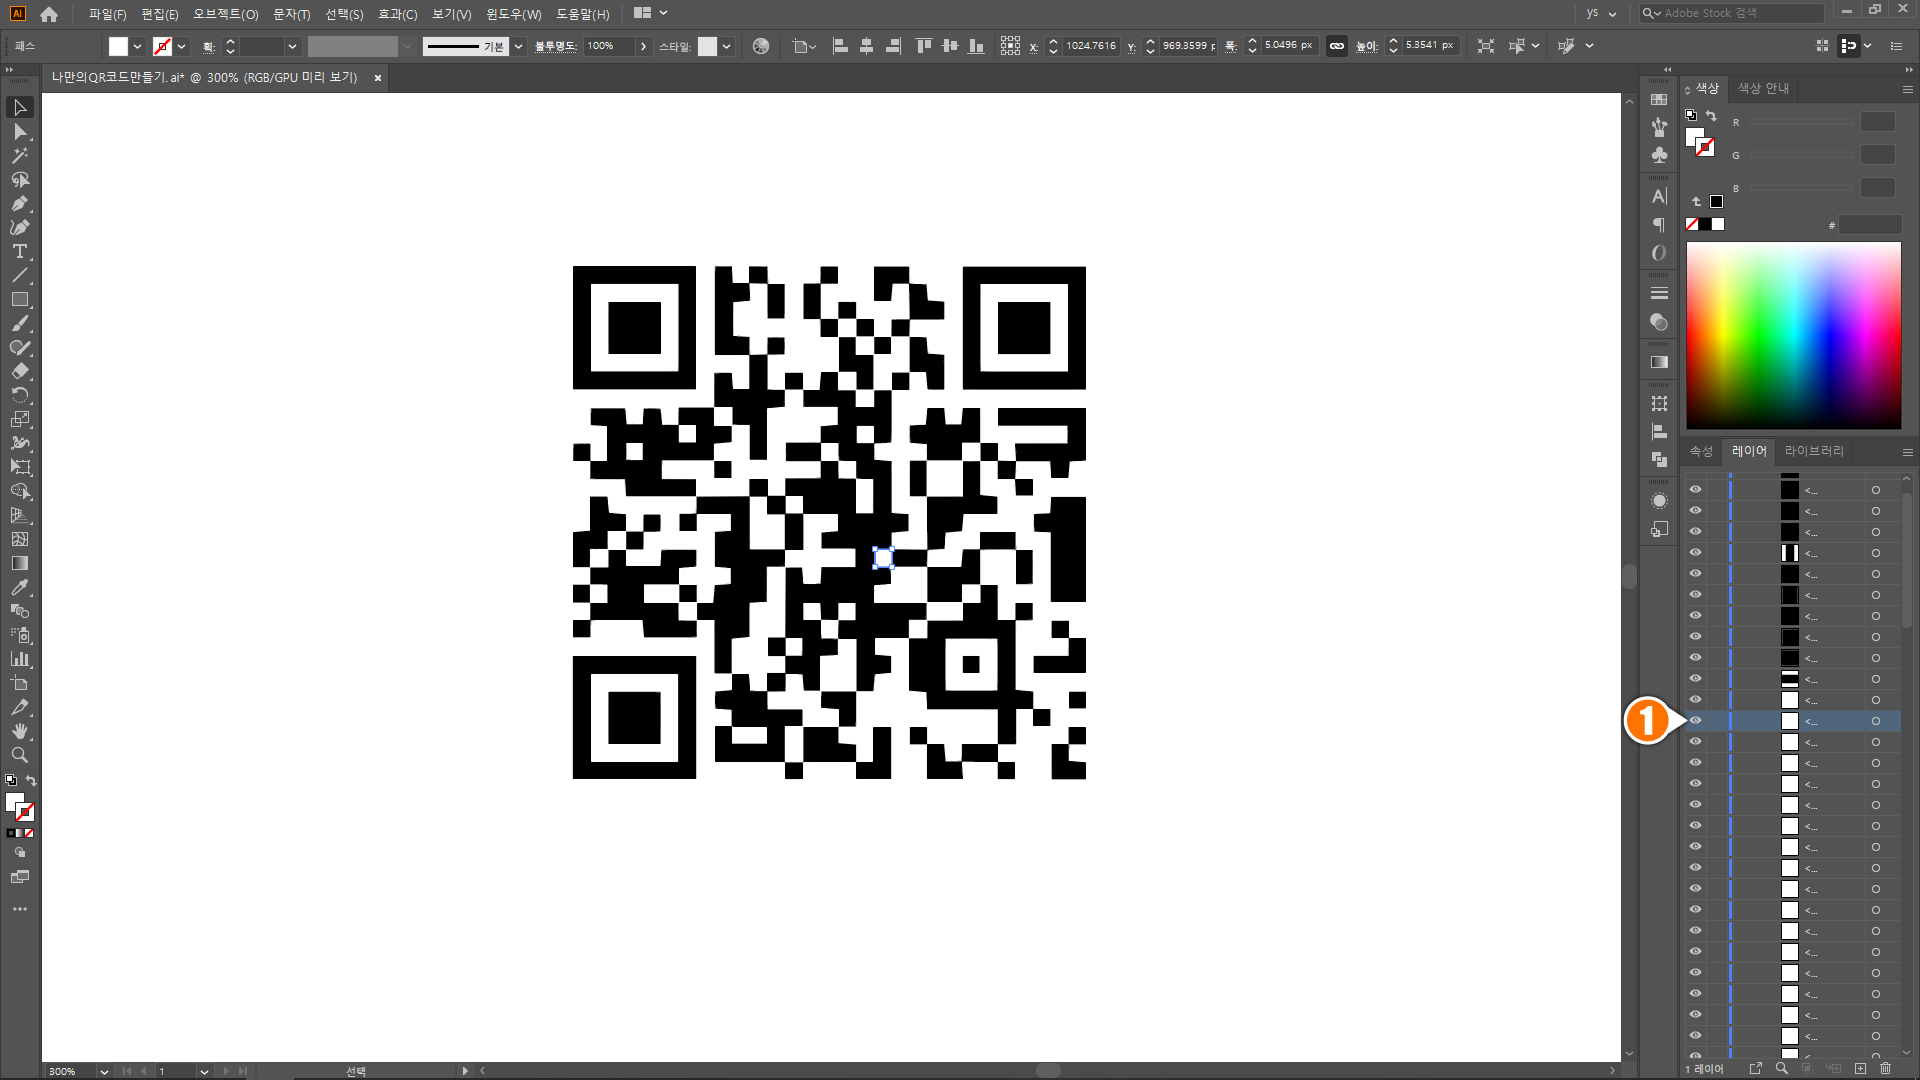This screenshot has height=1080, width=1920.
Task: Hide the highlighted selected sublayer's eye icon
Action: [x=1695, y=720]
